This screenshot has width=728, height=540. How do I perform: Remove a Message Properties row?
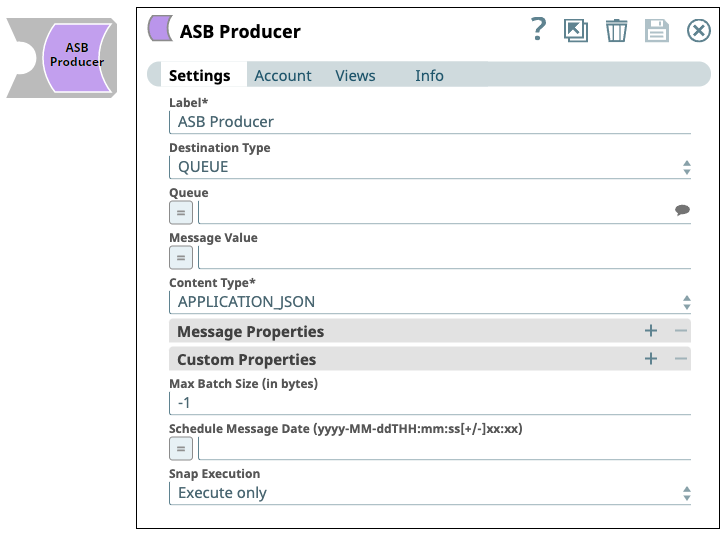[681, 331]
